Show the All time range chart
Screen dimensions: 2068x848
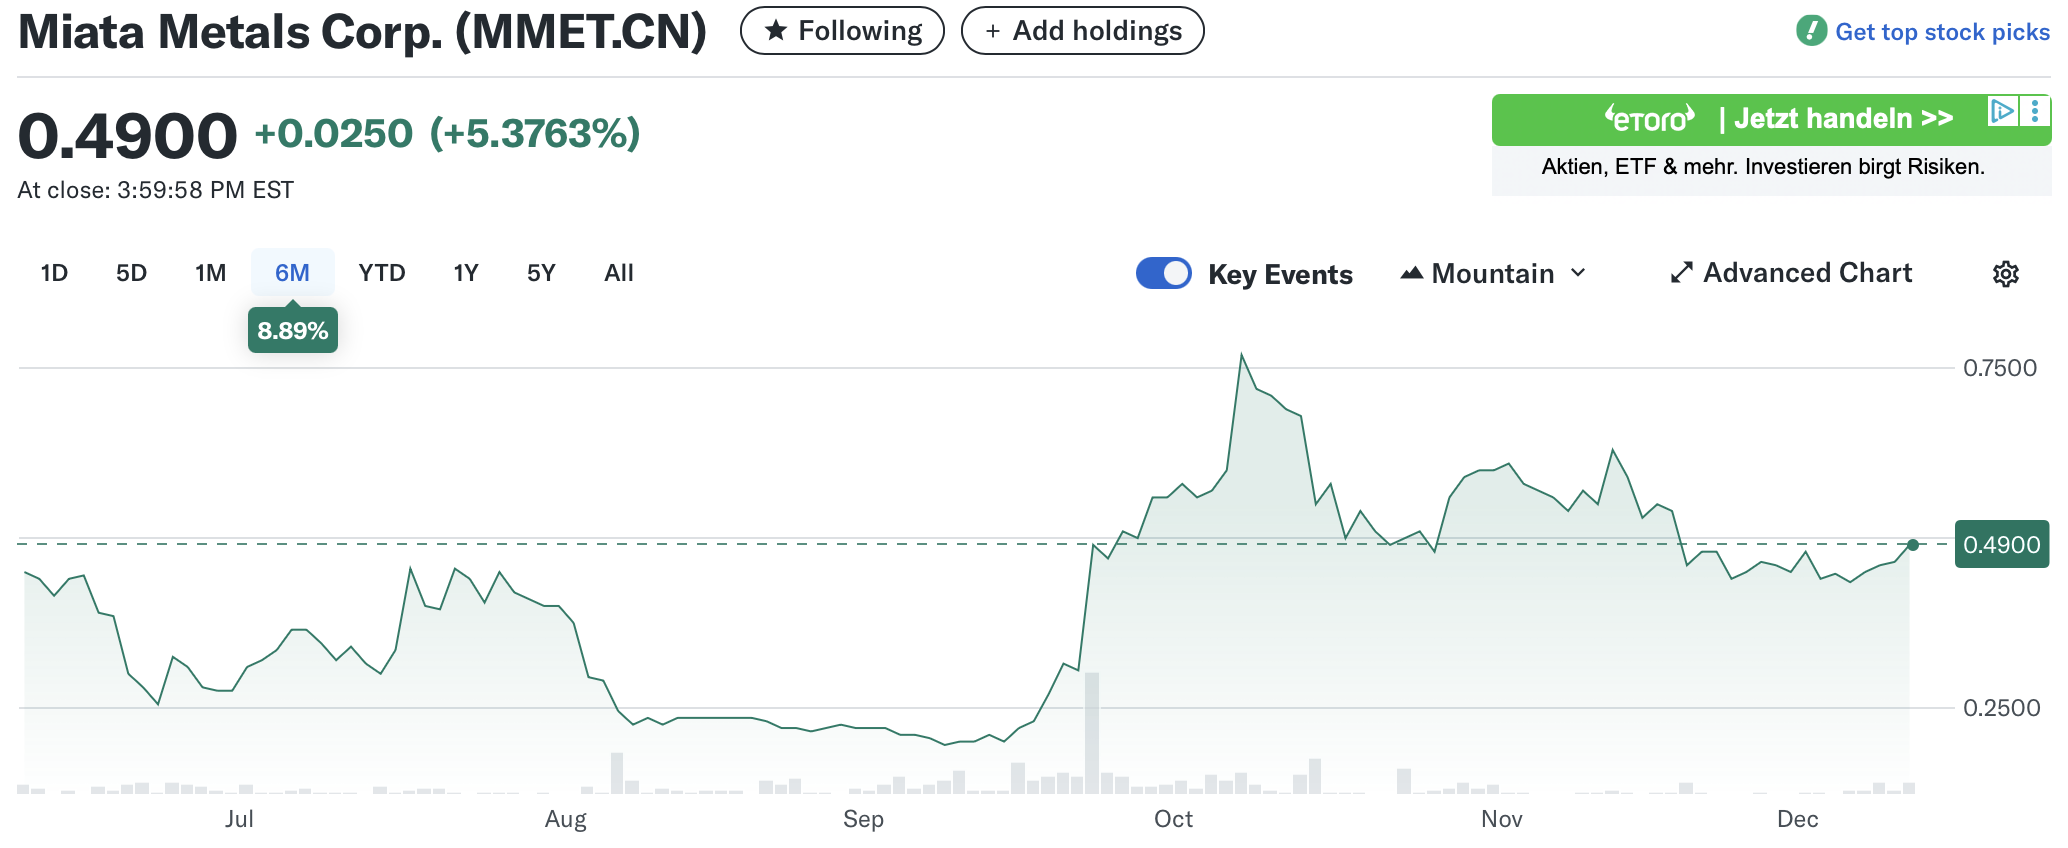point(619,273)
